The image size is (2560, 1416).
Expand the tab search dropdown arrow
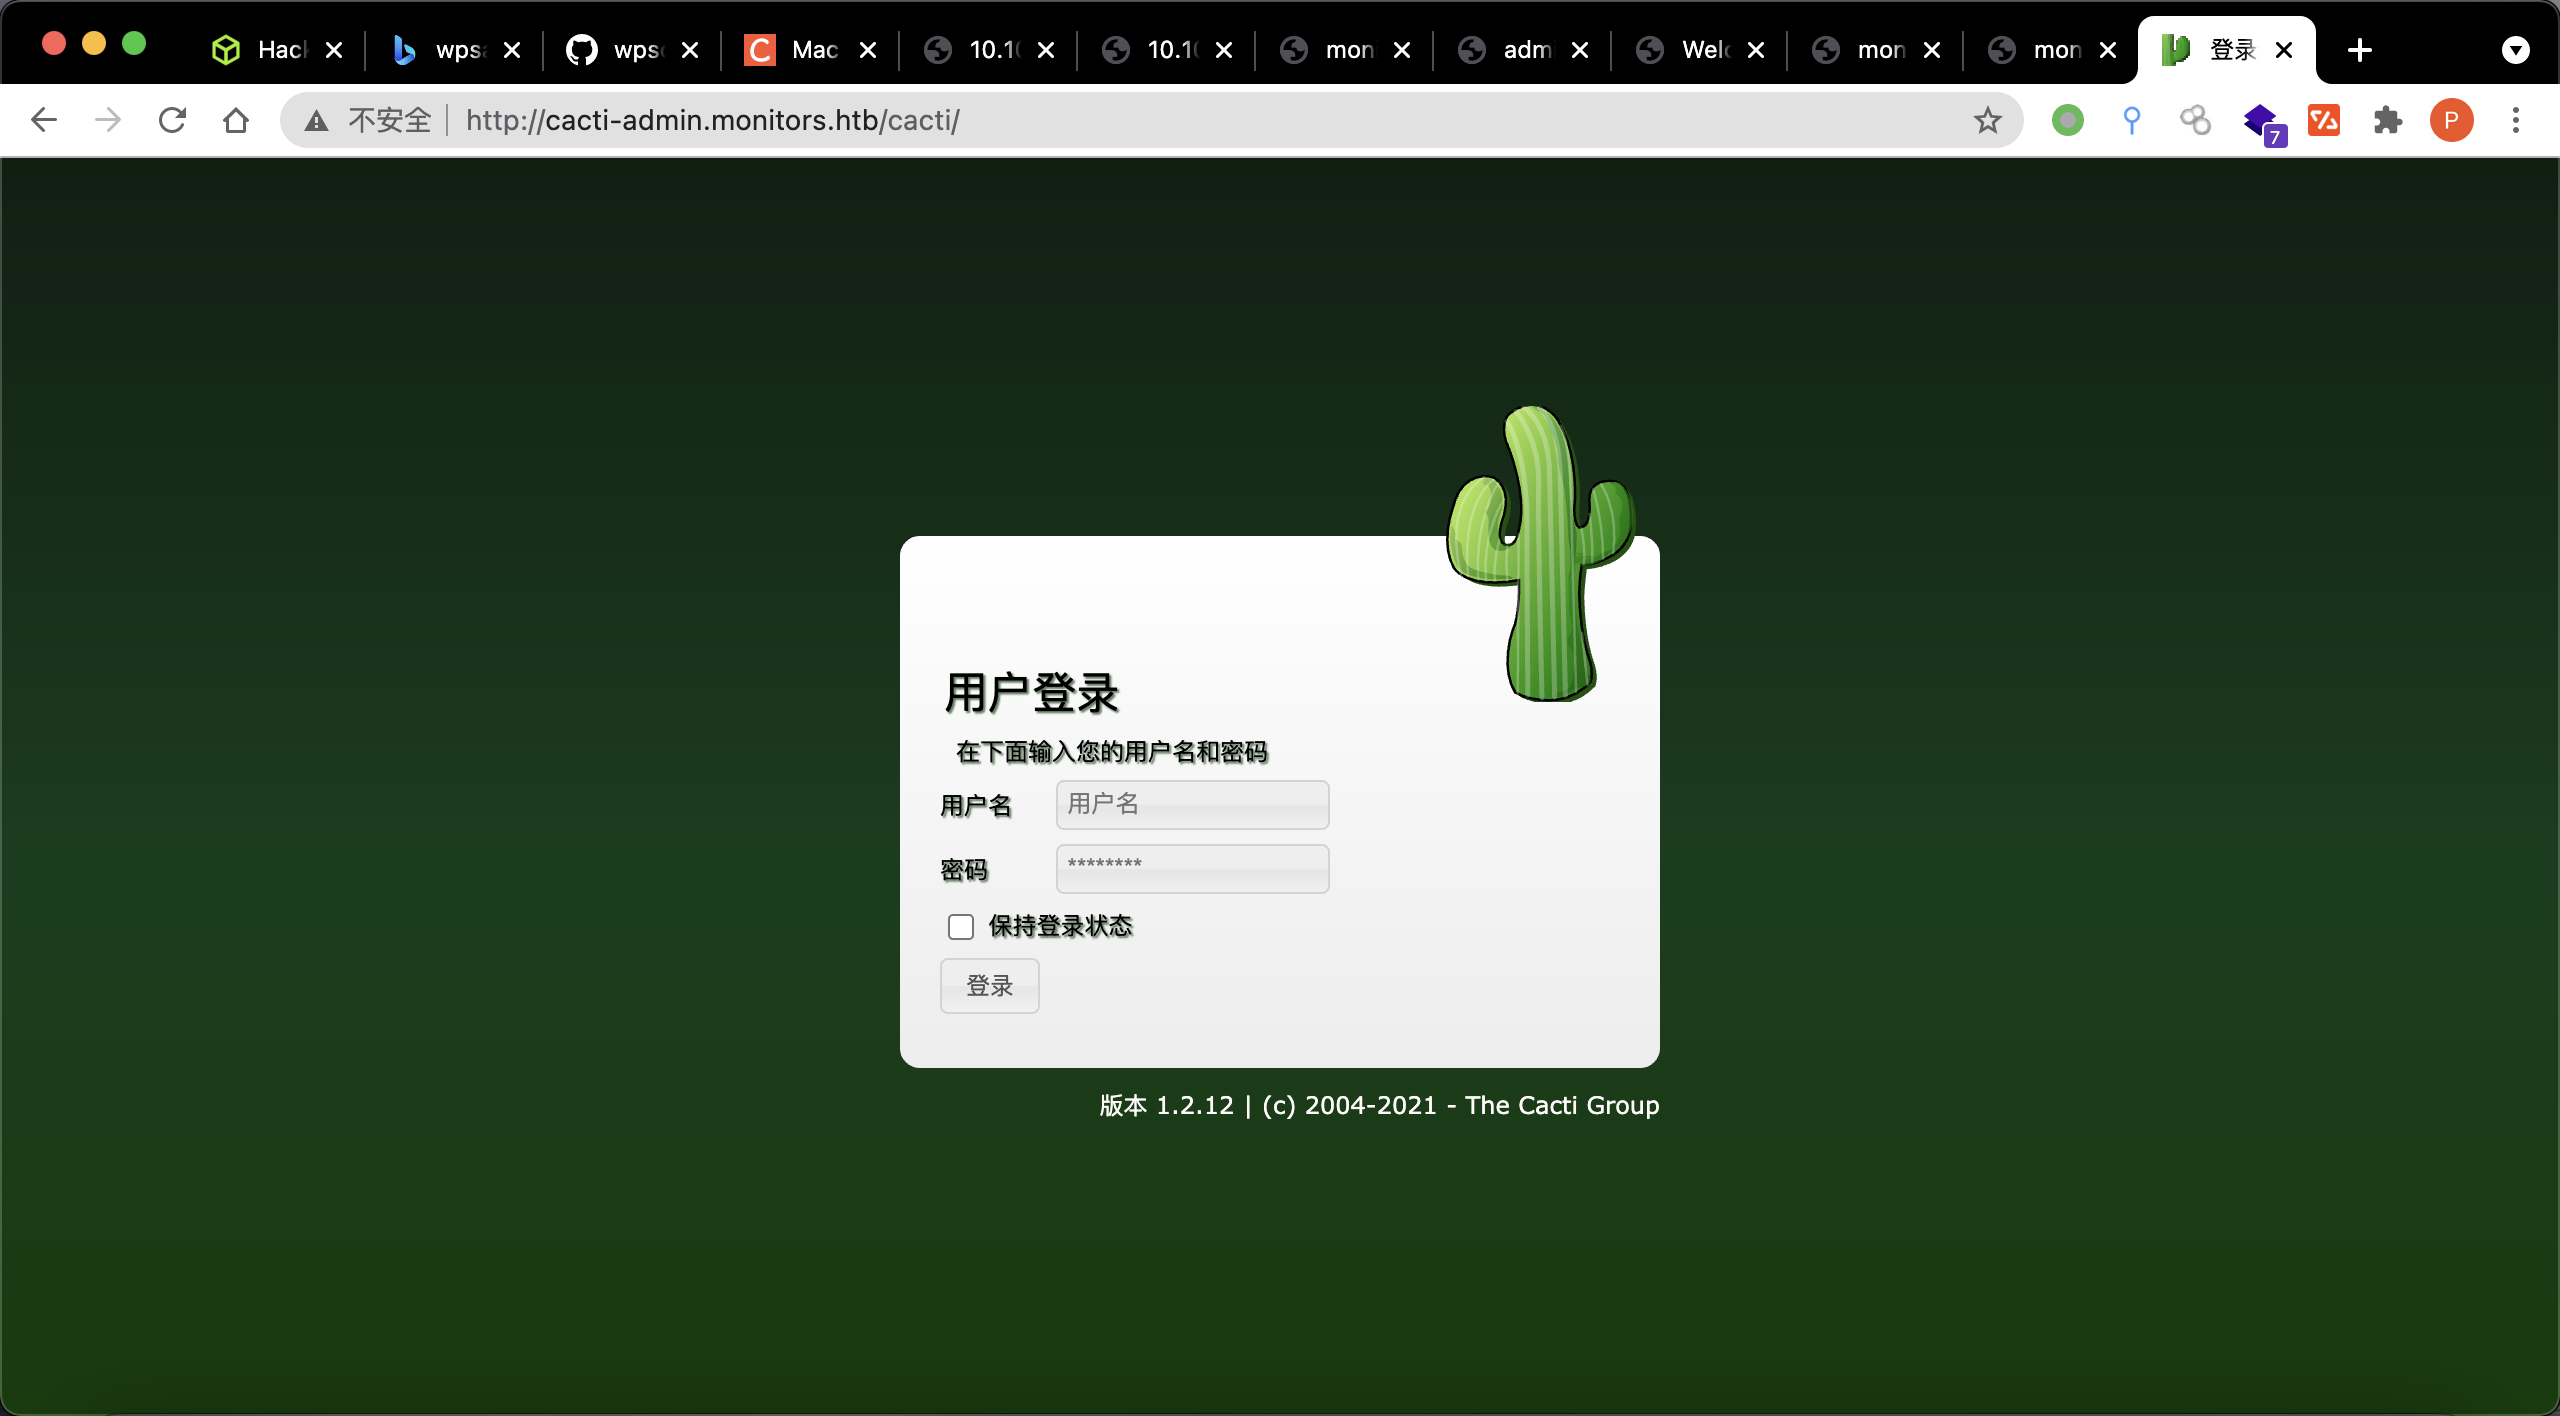click(x=2516, y=50)
